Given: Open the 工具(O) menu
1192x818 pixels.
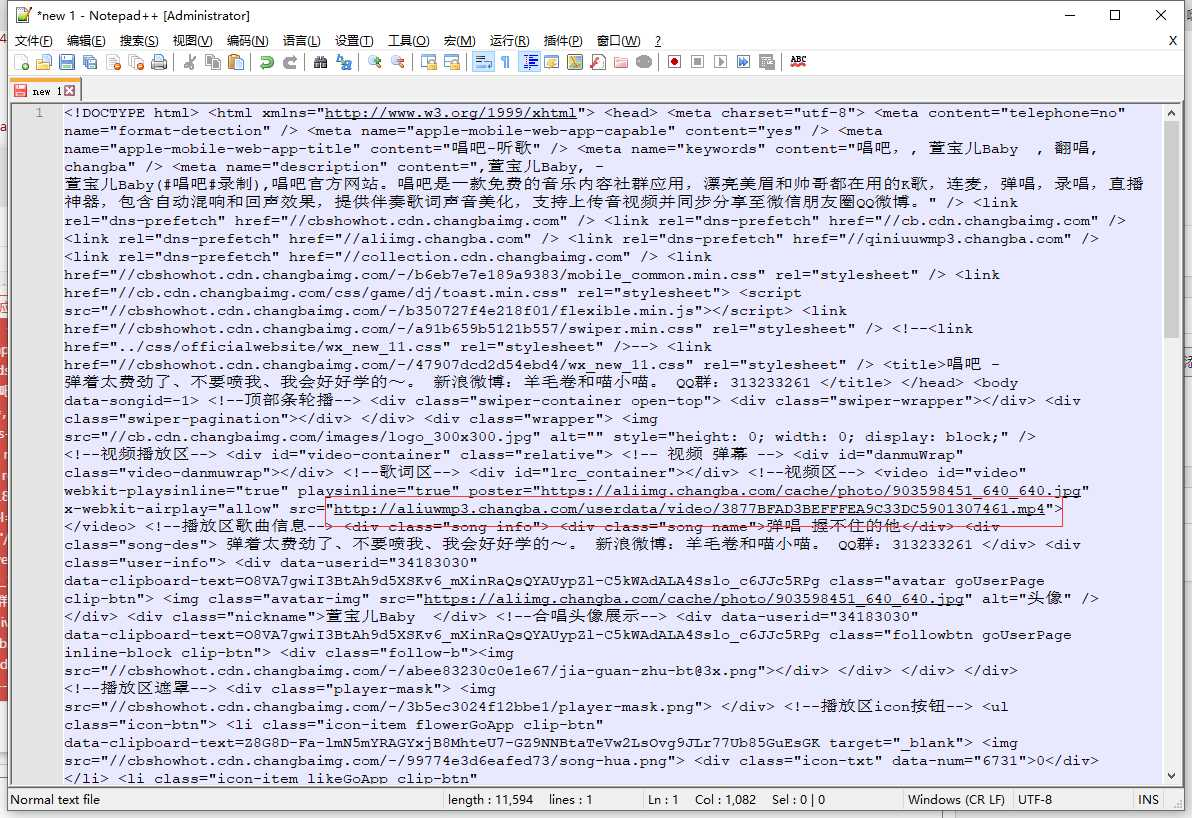Looking at the screenshot, I should click(409, 40).
